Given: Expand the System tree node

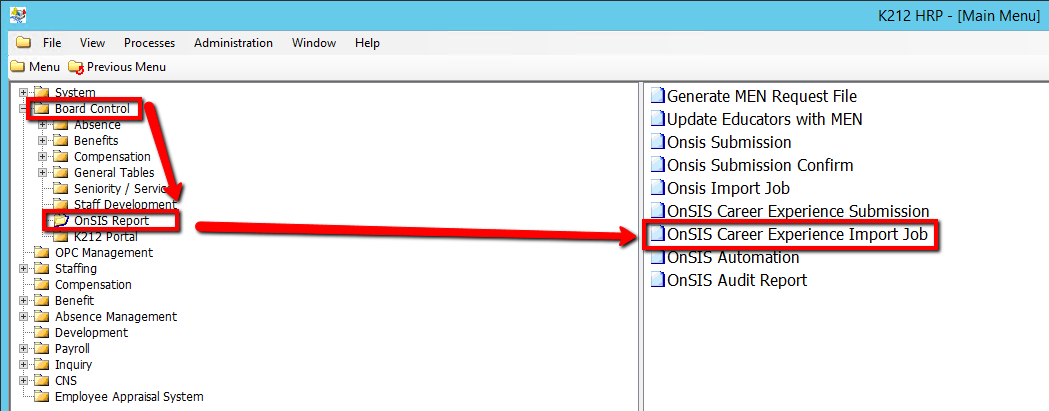Looking at the screenshot, I should click(x=23, y=93).
